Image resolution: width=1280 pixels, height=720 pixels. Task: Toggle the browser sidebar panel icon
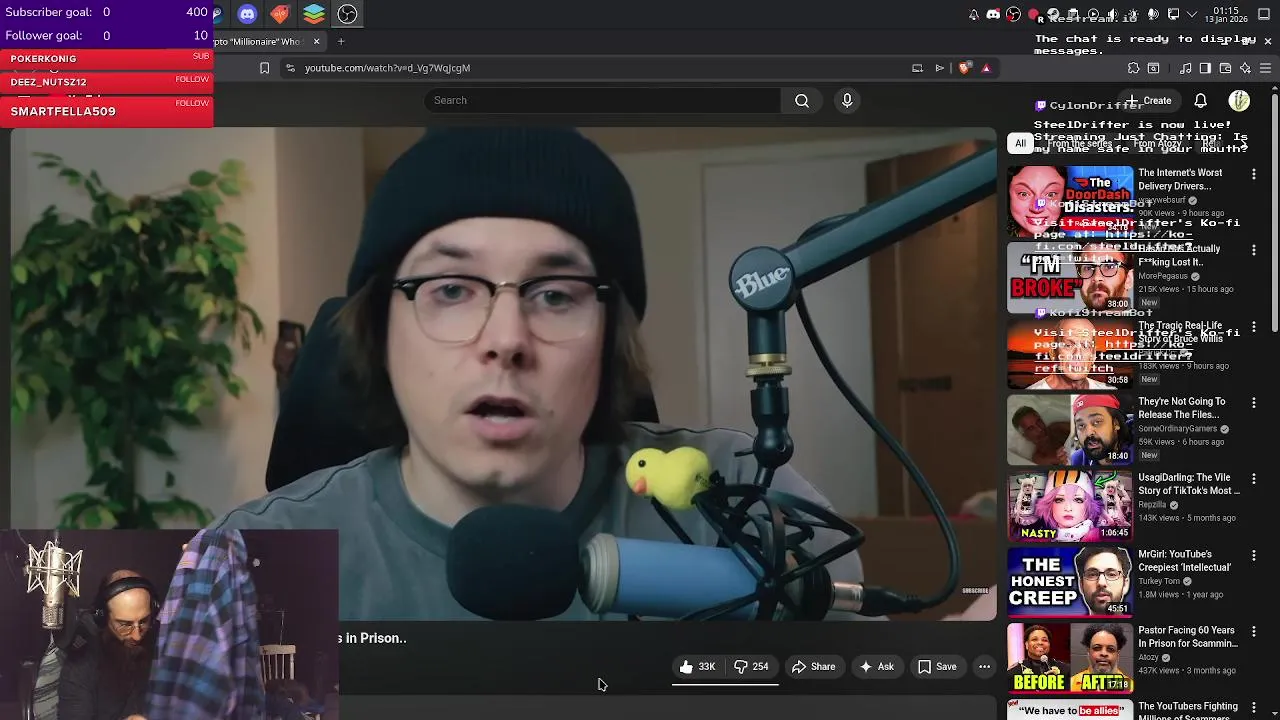[x=1205, y=68]
